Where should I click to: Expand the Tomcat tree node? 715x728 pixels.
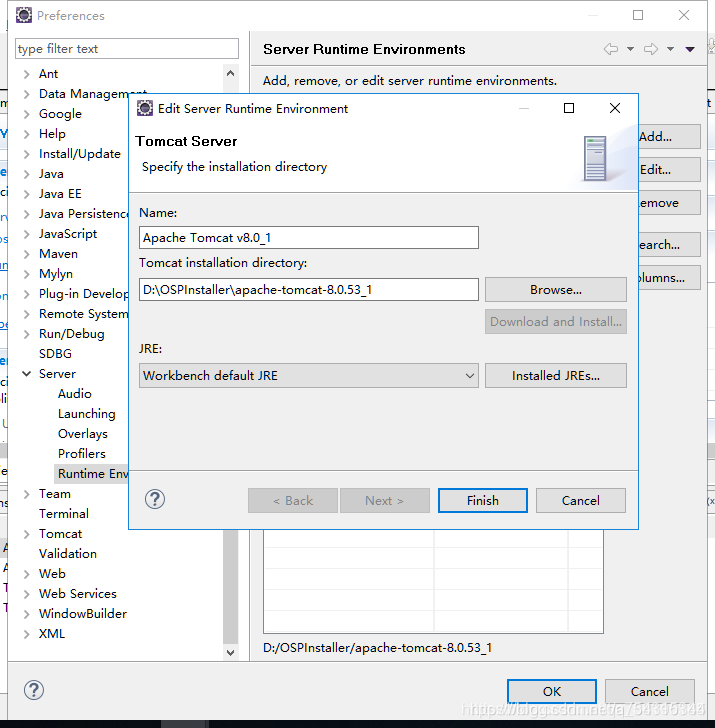(27, 534)
